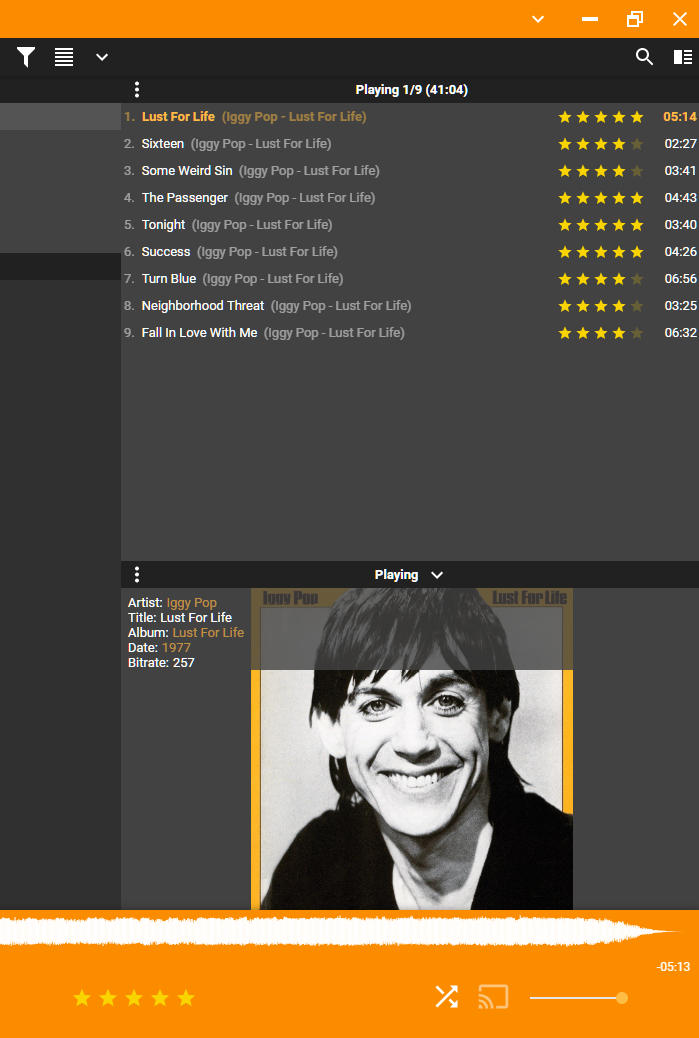This screenshot has height=1038, width=699.
Task: Select track Sixteen in playlist
Action: (410, 144)
